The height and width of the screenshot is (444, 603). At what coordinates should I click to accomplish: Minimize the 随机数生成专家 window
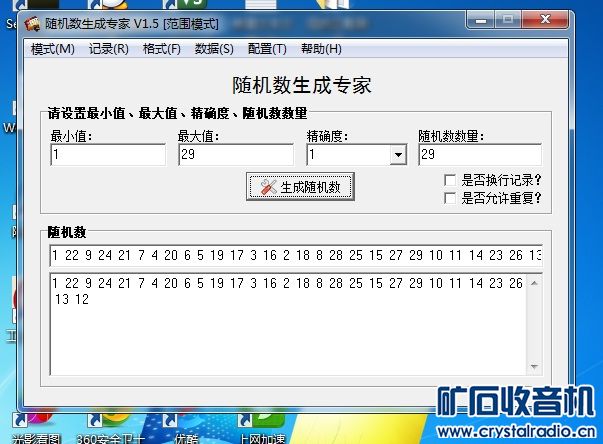coord(480,20)
